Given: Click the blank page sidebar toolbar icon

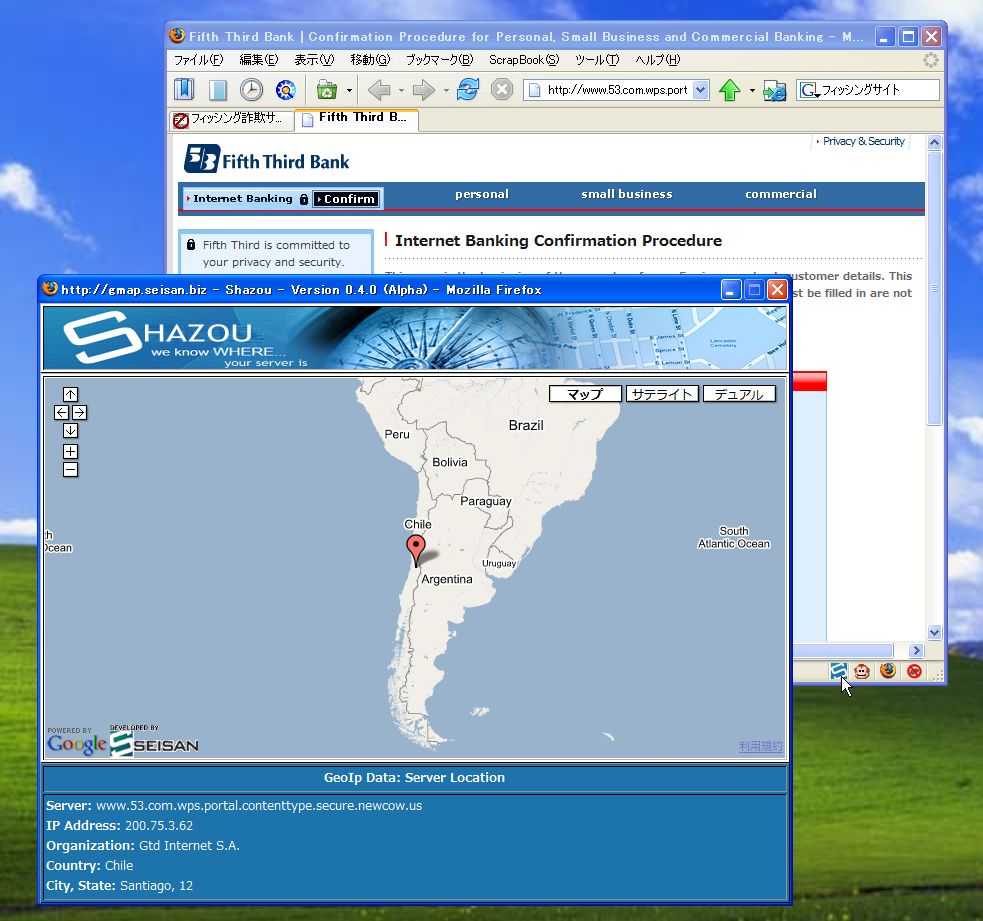Looking at the screenshot, I should pos(218,90).
